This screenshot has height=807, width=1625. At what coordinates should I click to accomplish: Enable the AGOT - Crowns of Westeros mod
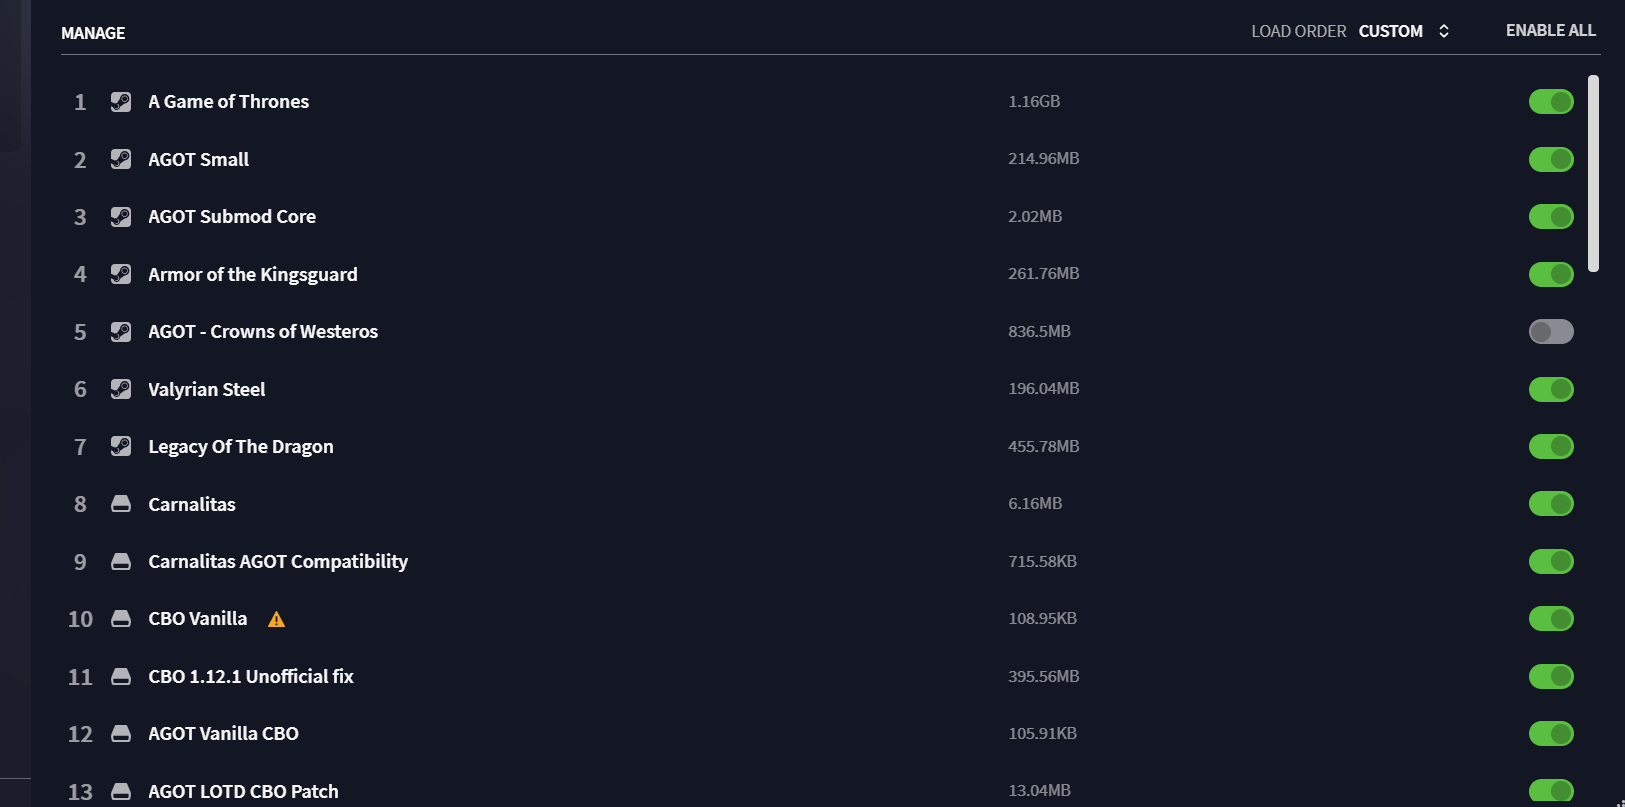[x=1551, y=331]
